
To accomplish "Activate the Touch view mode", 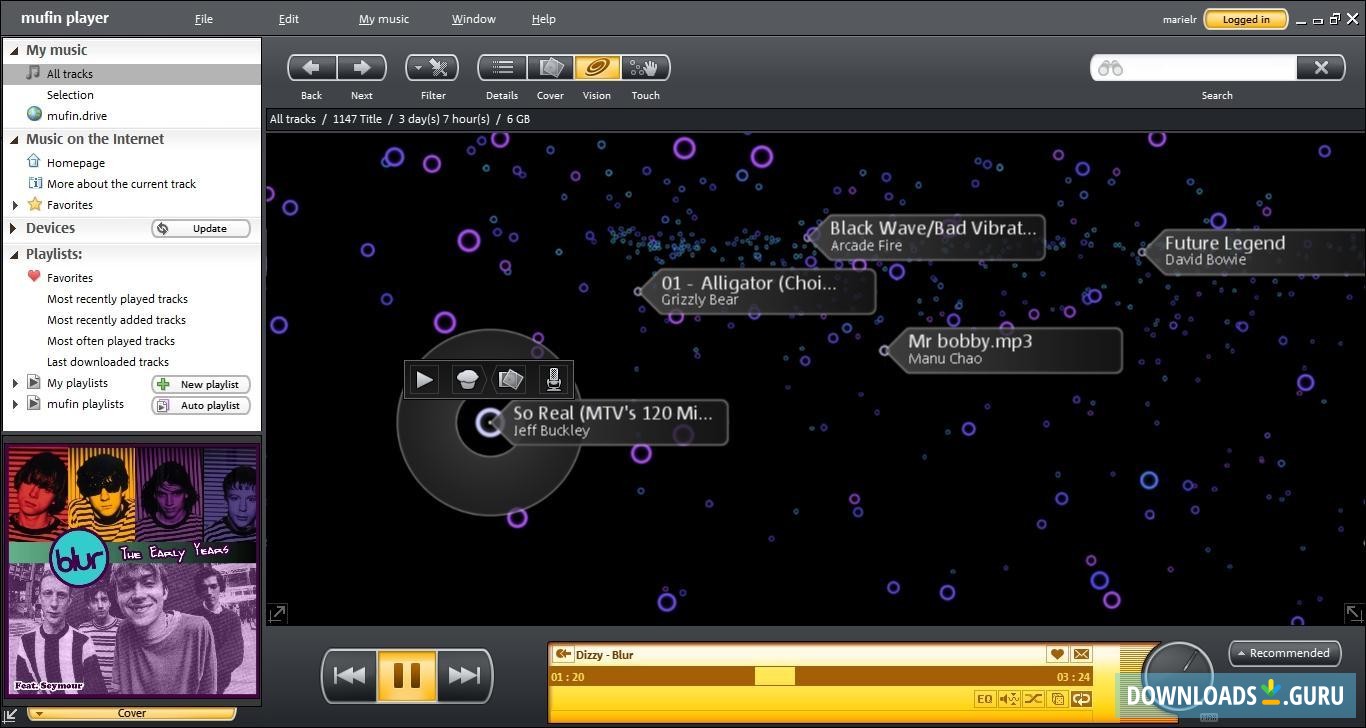I will click(x=645, y=68).
